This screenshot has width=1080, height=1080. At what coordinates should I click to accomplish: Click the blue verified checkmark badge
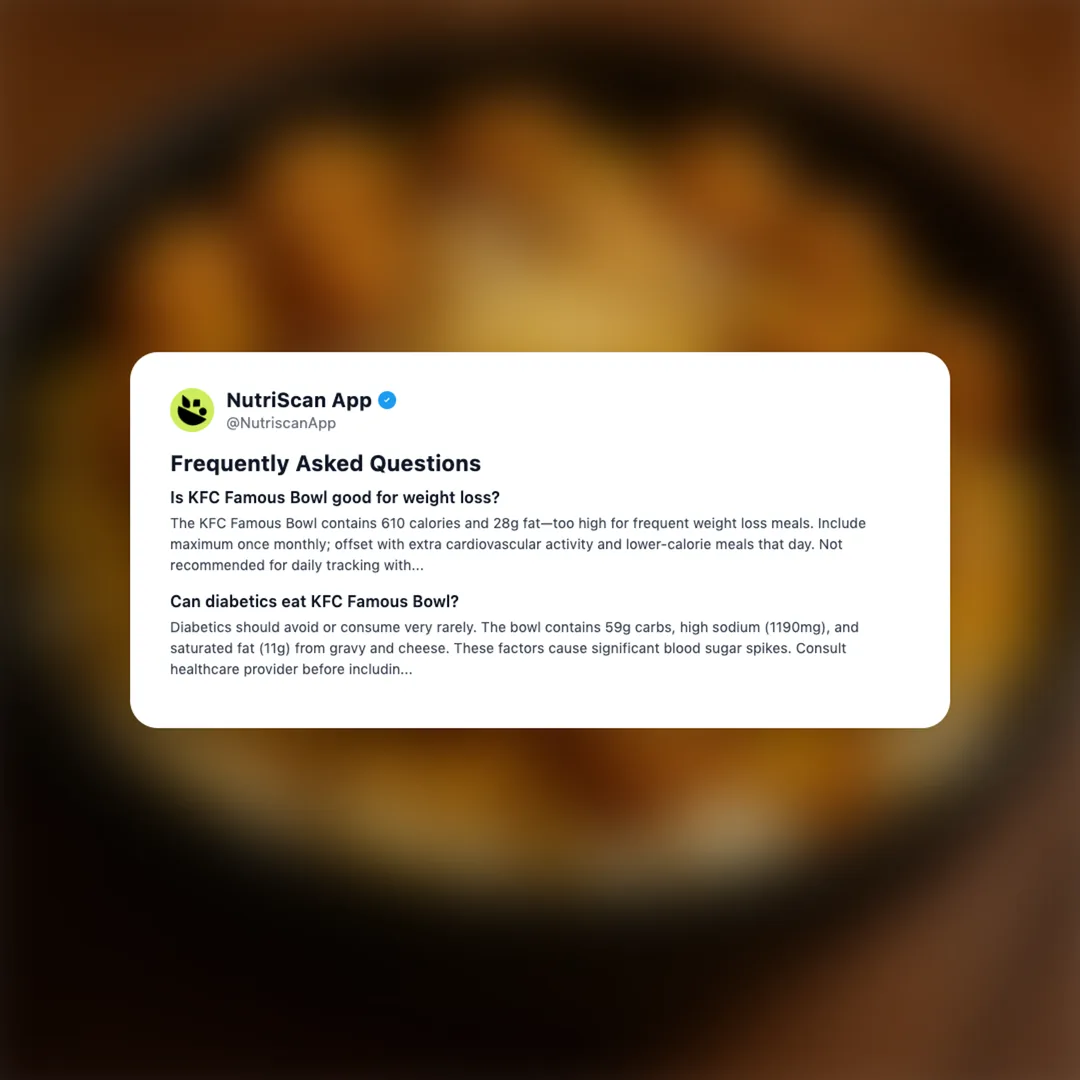point(387,400)
